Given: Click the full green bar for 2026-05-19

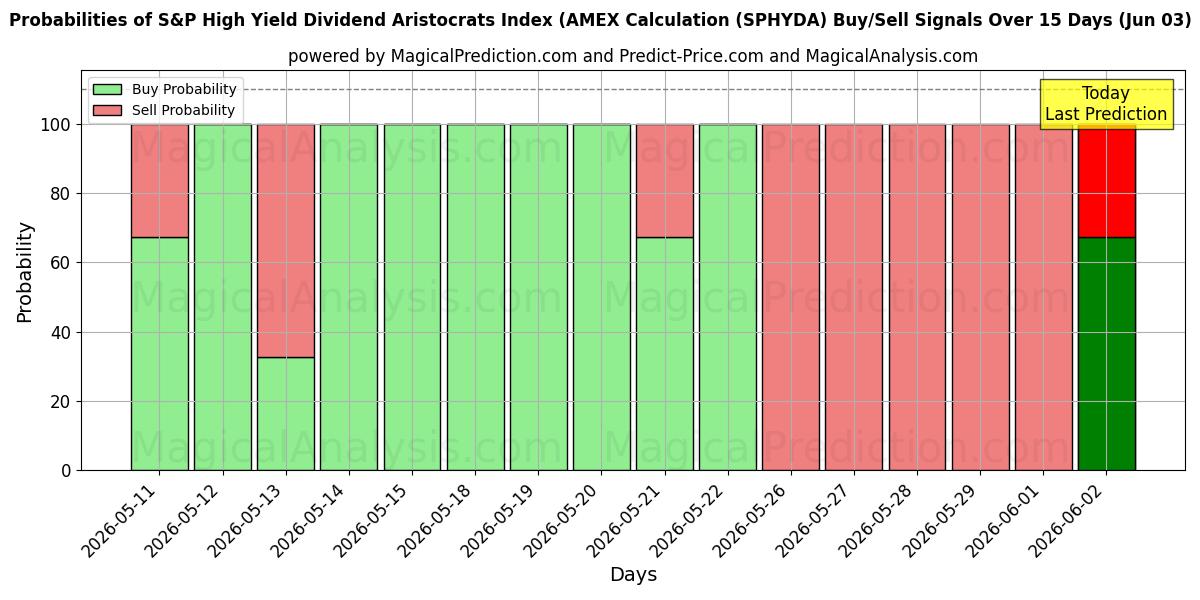Looking at the screenshot, I should [x=538, y=297].
